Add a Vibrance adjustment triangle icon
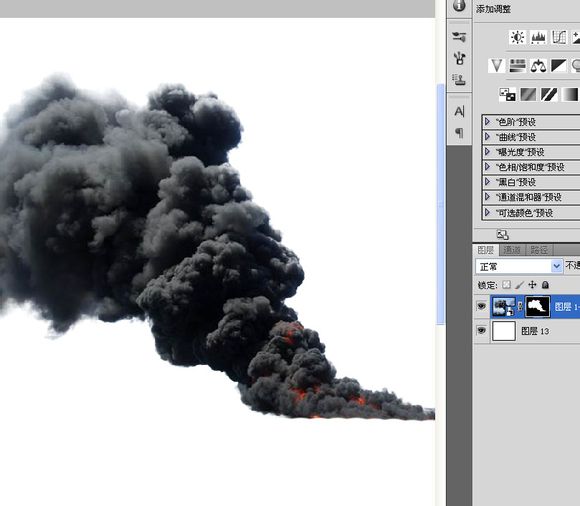Viewport: 580px width, 506px height. click(496, 66)
